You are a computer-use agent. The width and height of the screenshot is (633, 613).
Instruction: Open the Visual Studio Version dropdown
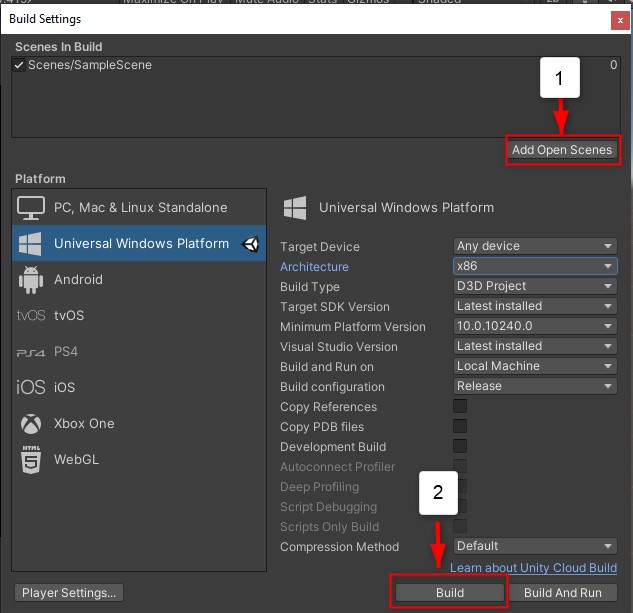point(535,346)
